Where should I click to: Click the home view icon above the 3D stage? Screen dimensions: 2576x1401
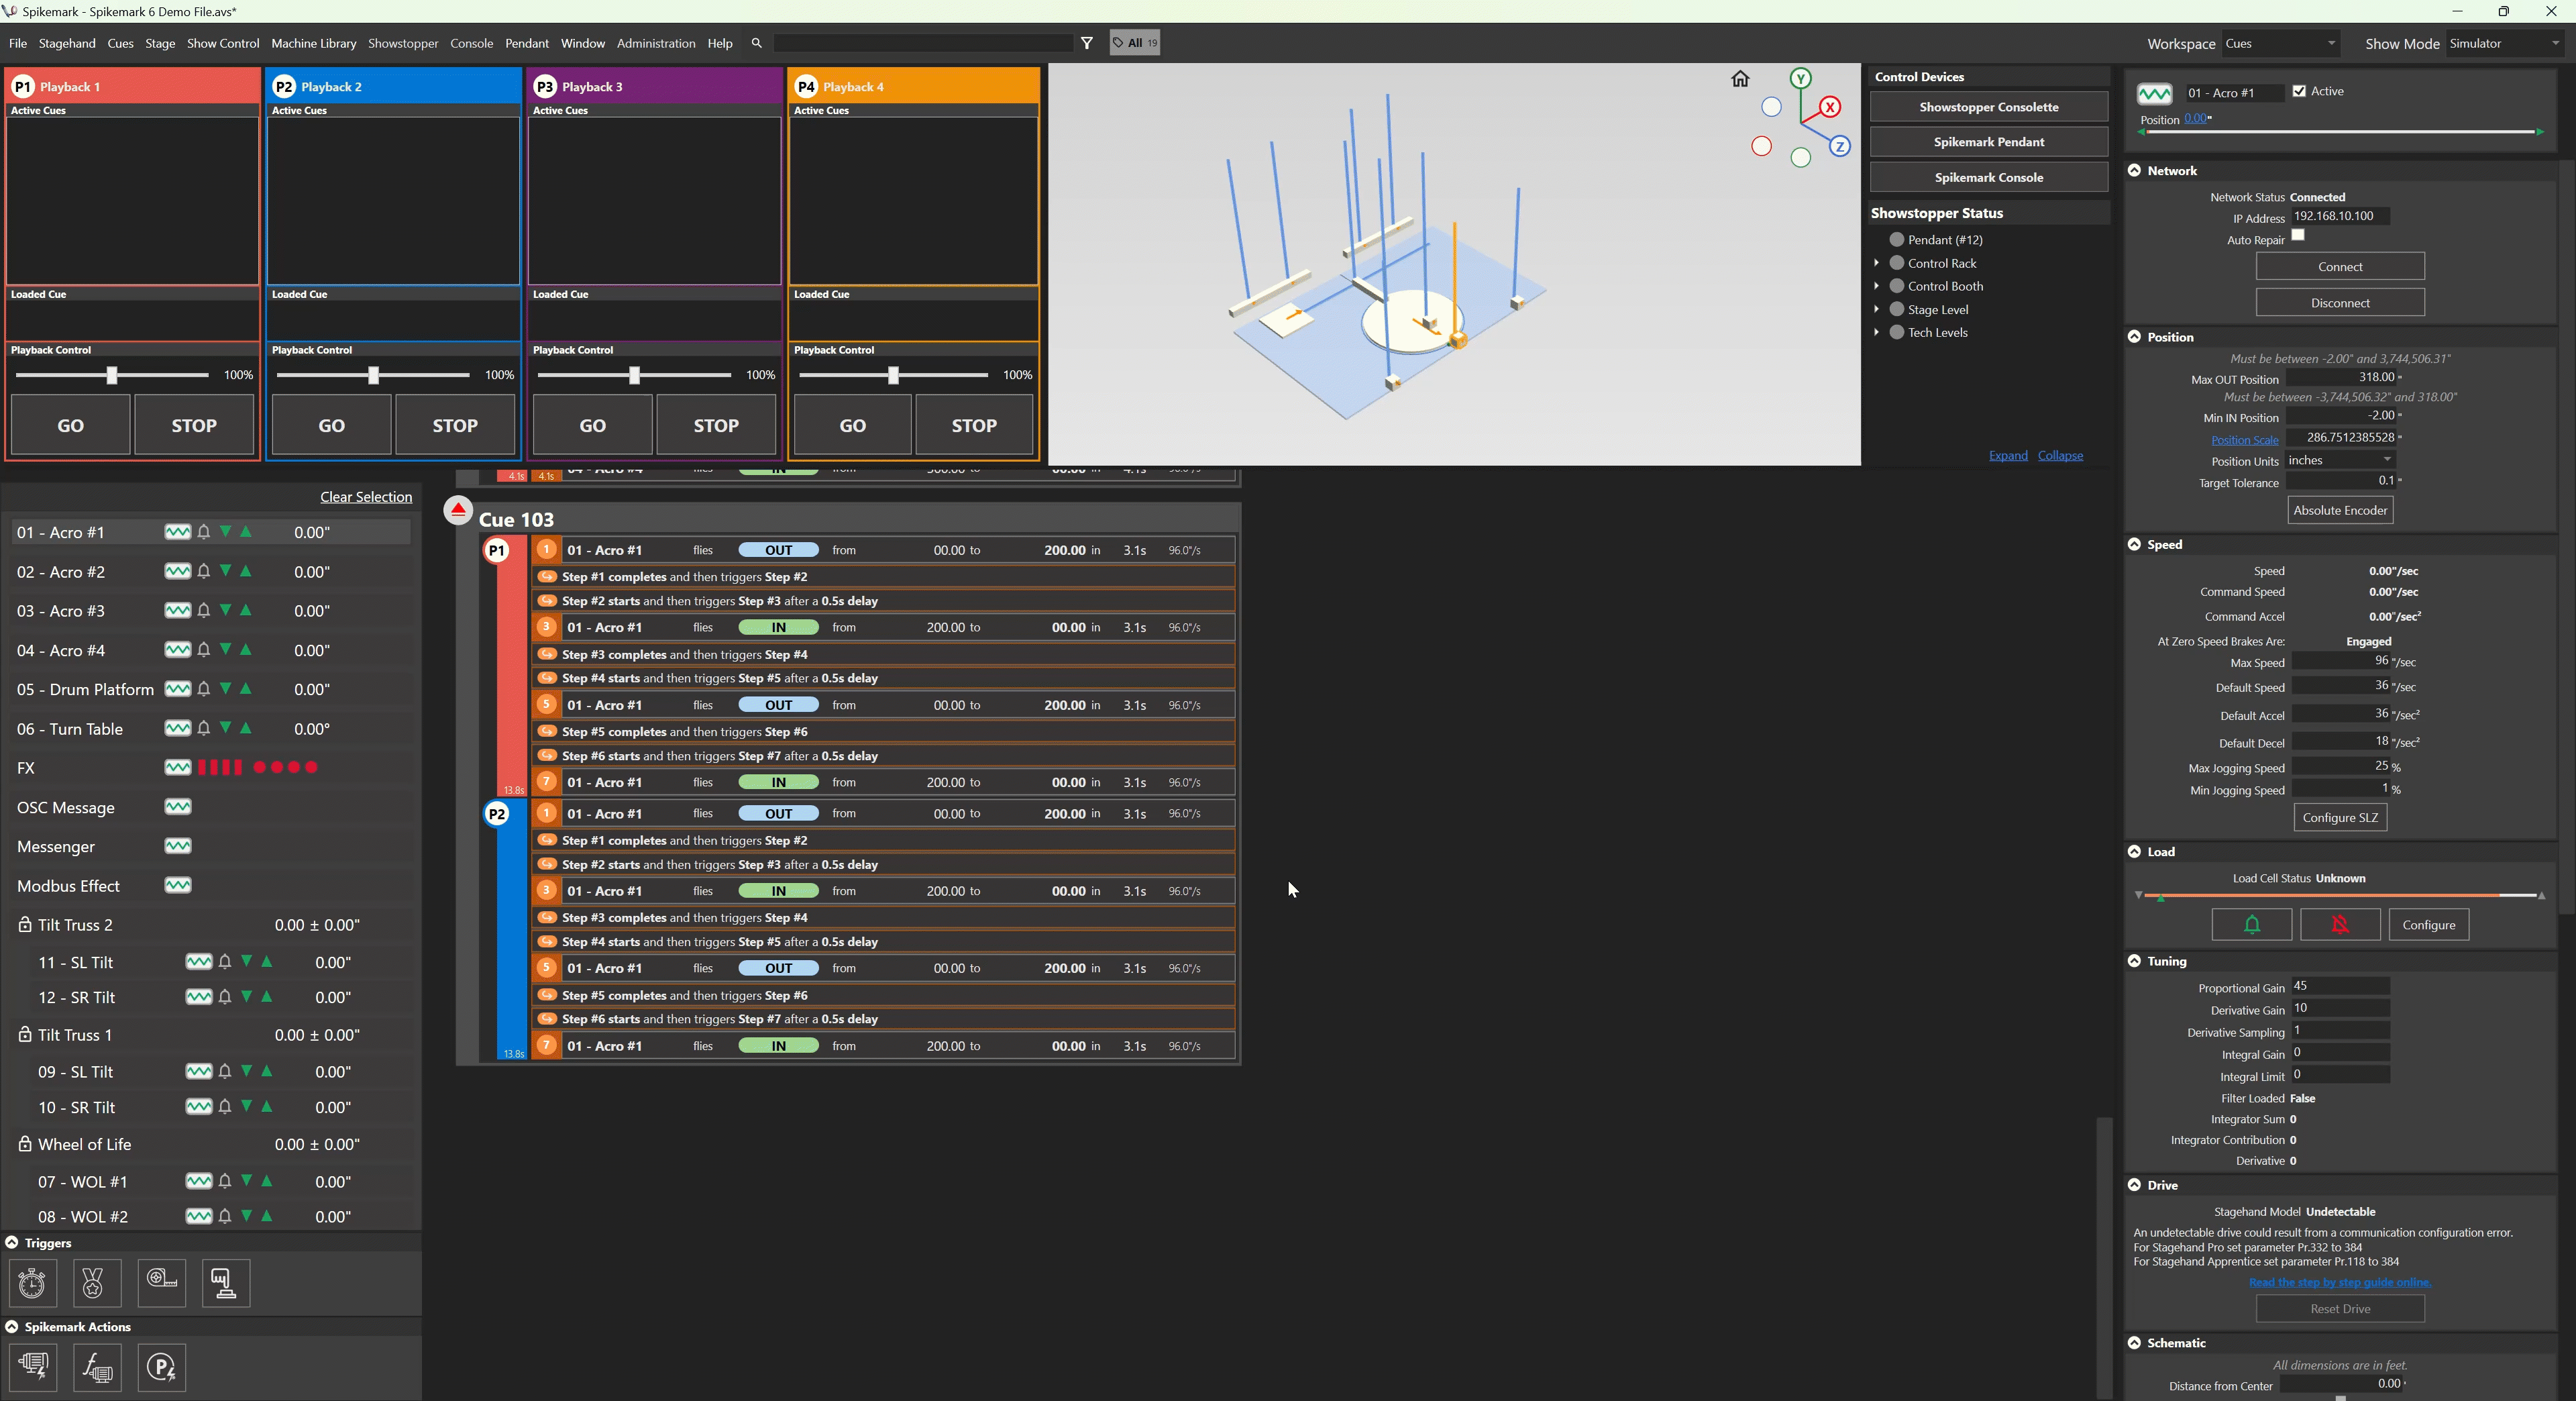(1740, 78)
